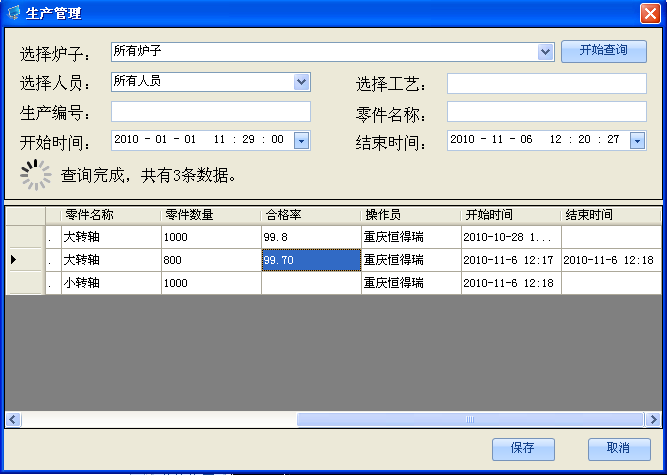The height and width of the screenshot is (475, 667).
Task: Click the 保存 button
Action: click(523, 449)
